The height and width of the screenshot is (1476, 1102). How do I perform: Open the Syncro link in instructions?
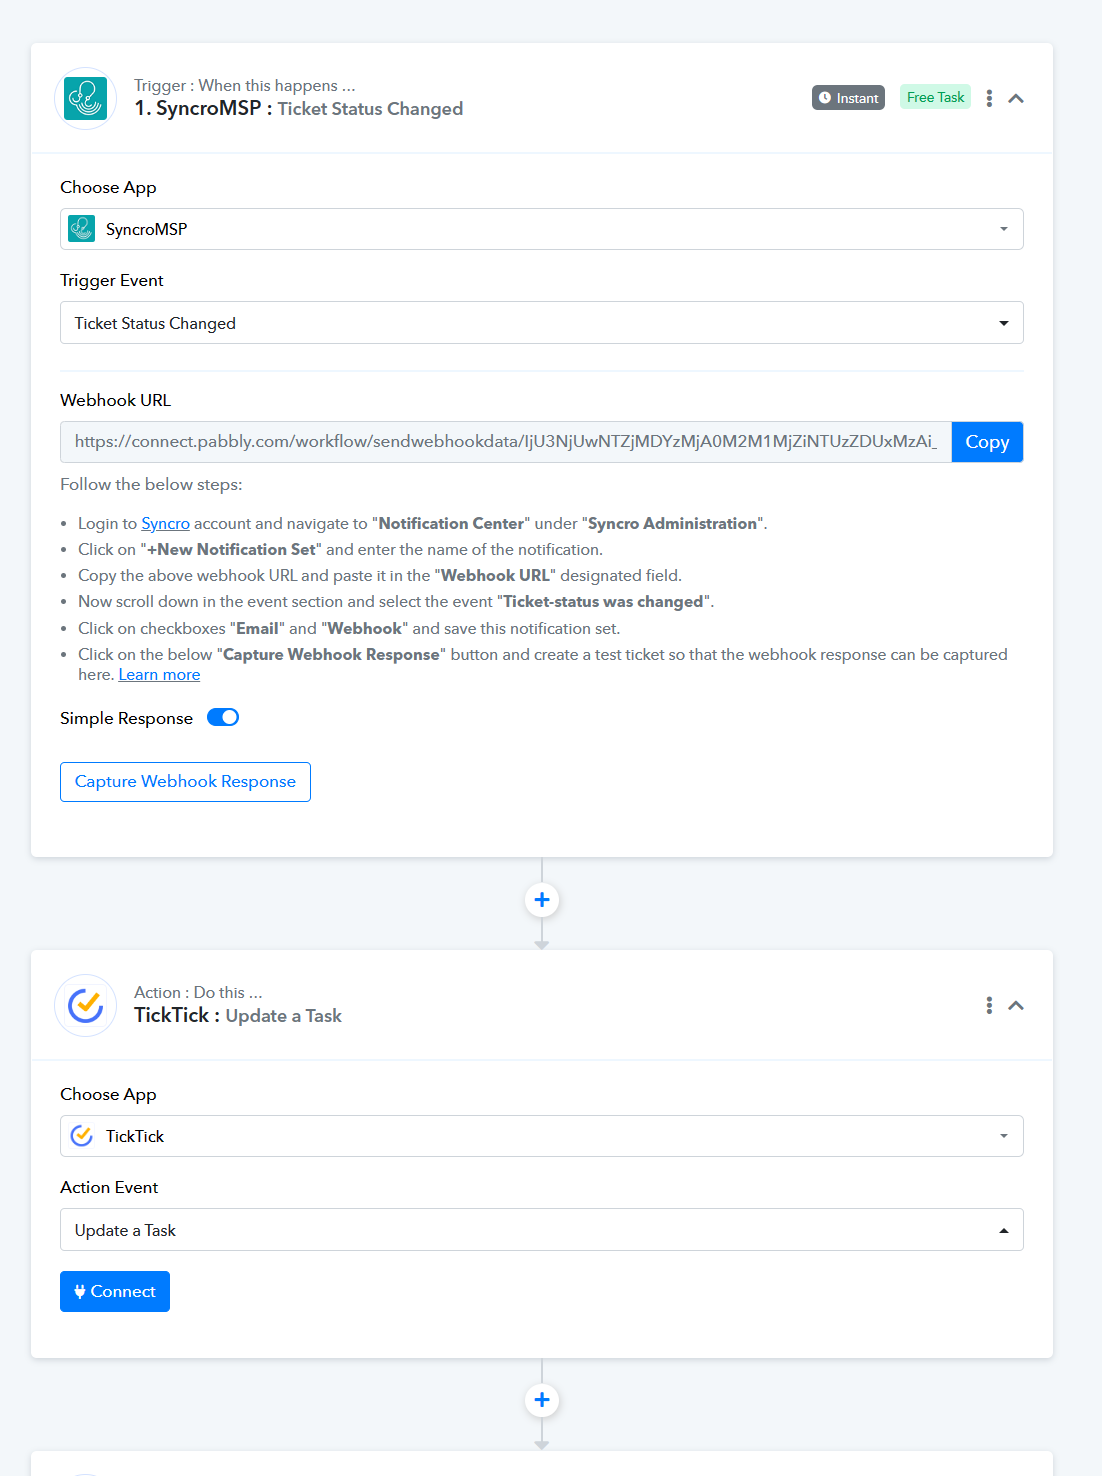pyautogui.click(x=165, y=524)
